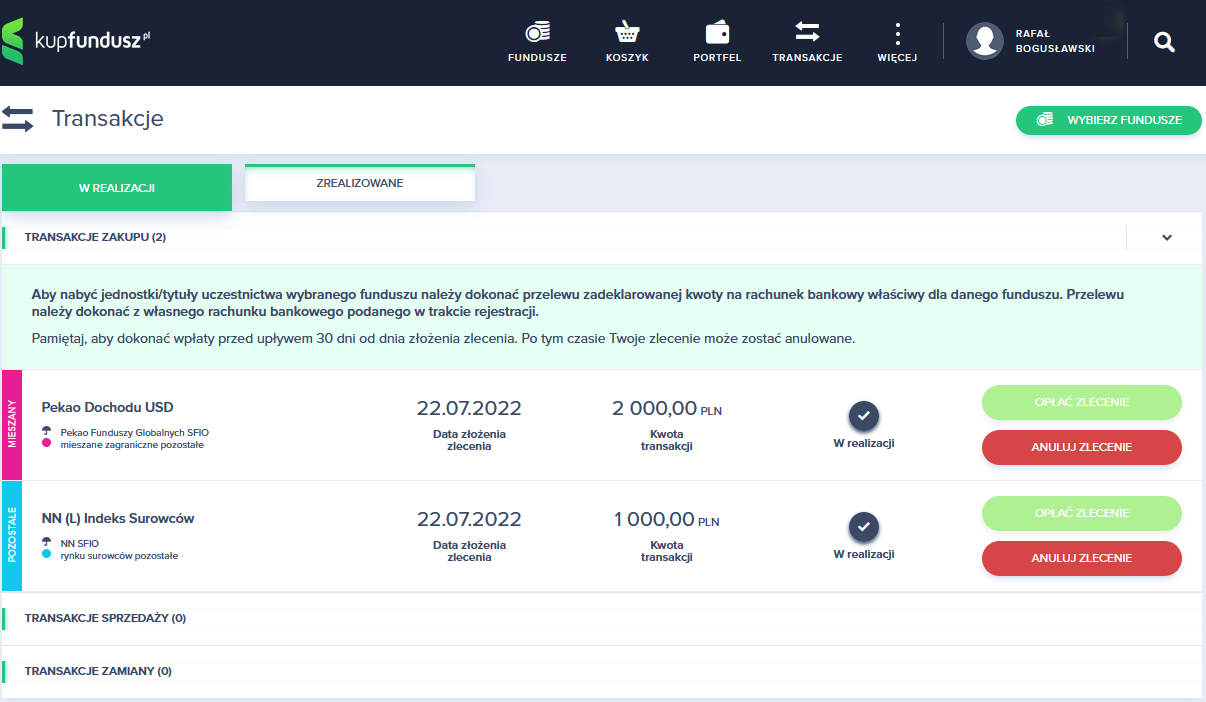This screenshot has width=1206, height=702.
Task: Cancel the Pekao Dochodu USD order
Action: click(1082, 447)
